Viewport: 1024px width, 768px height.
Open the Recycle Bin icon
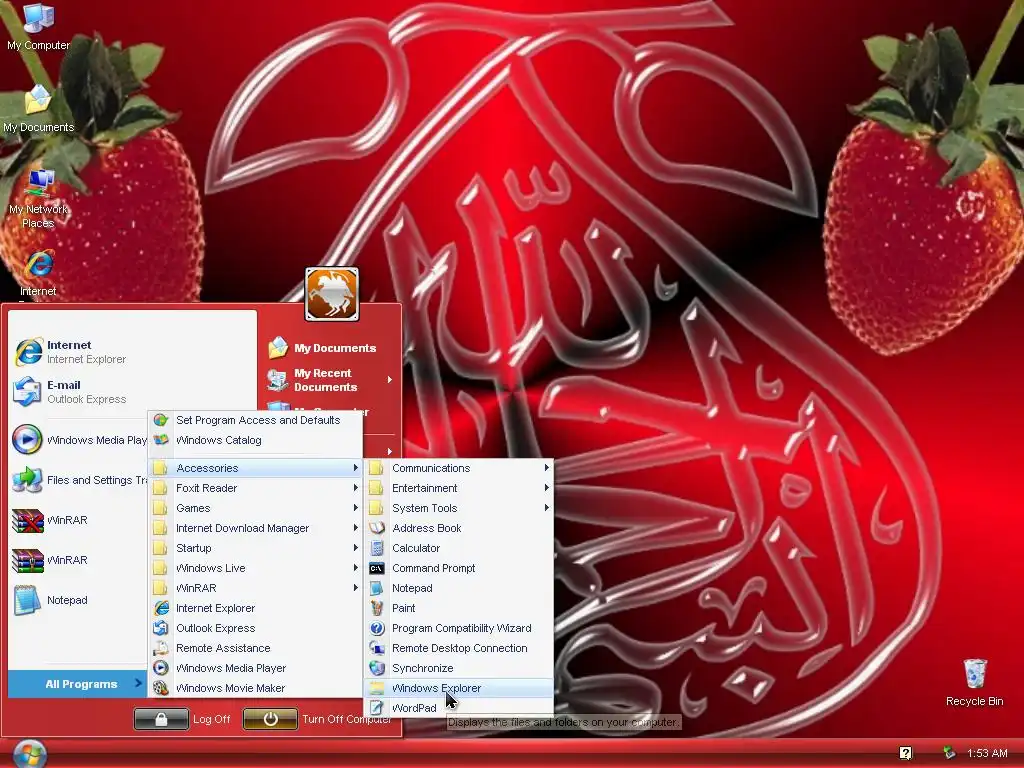(974, 682)
